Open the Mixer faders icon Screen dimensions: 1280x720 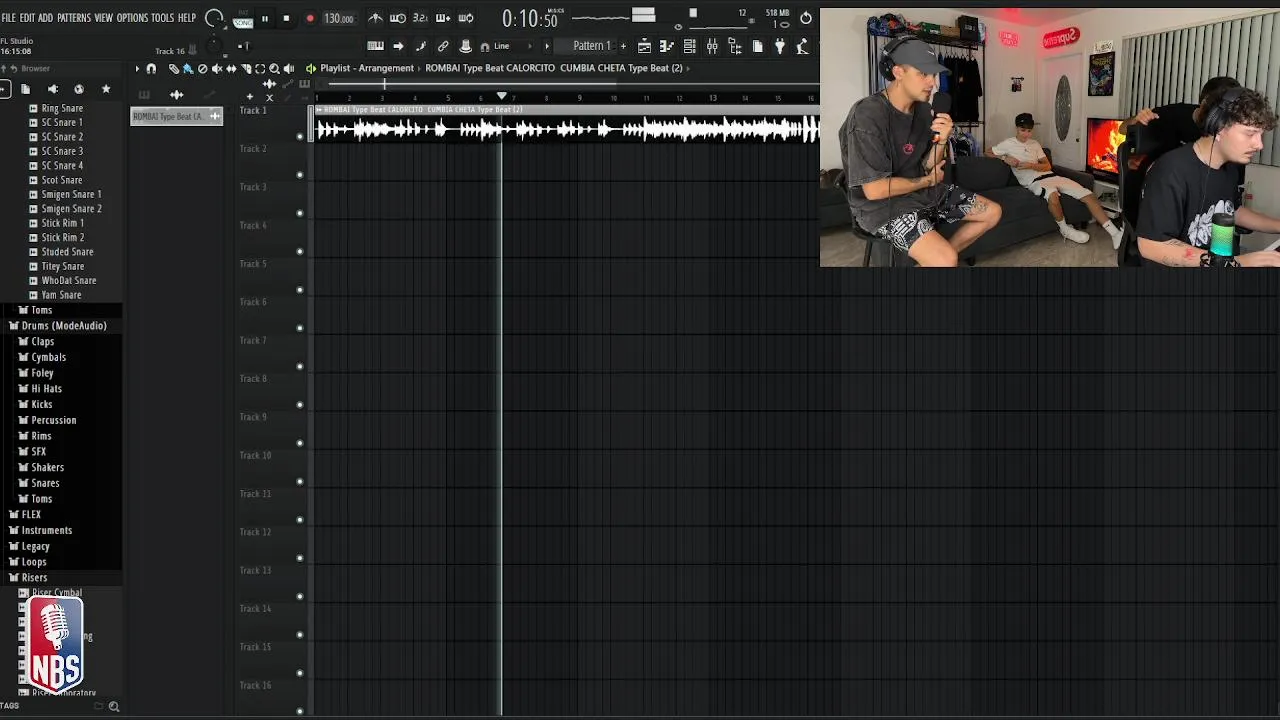[x=712, y=46]
